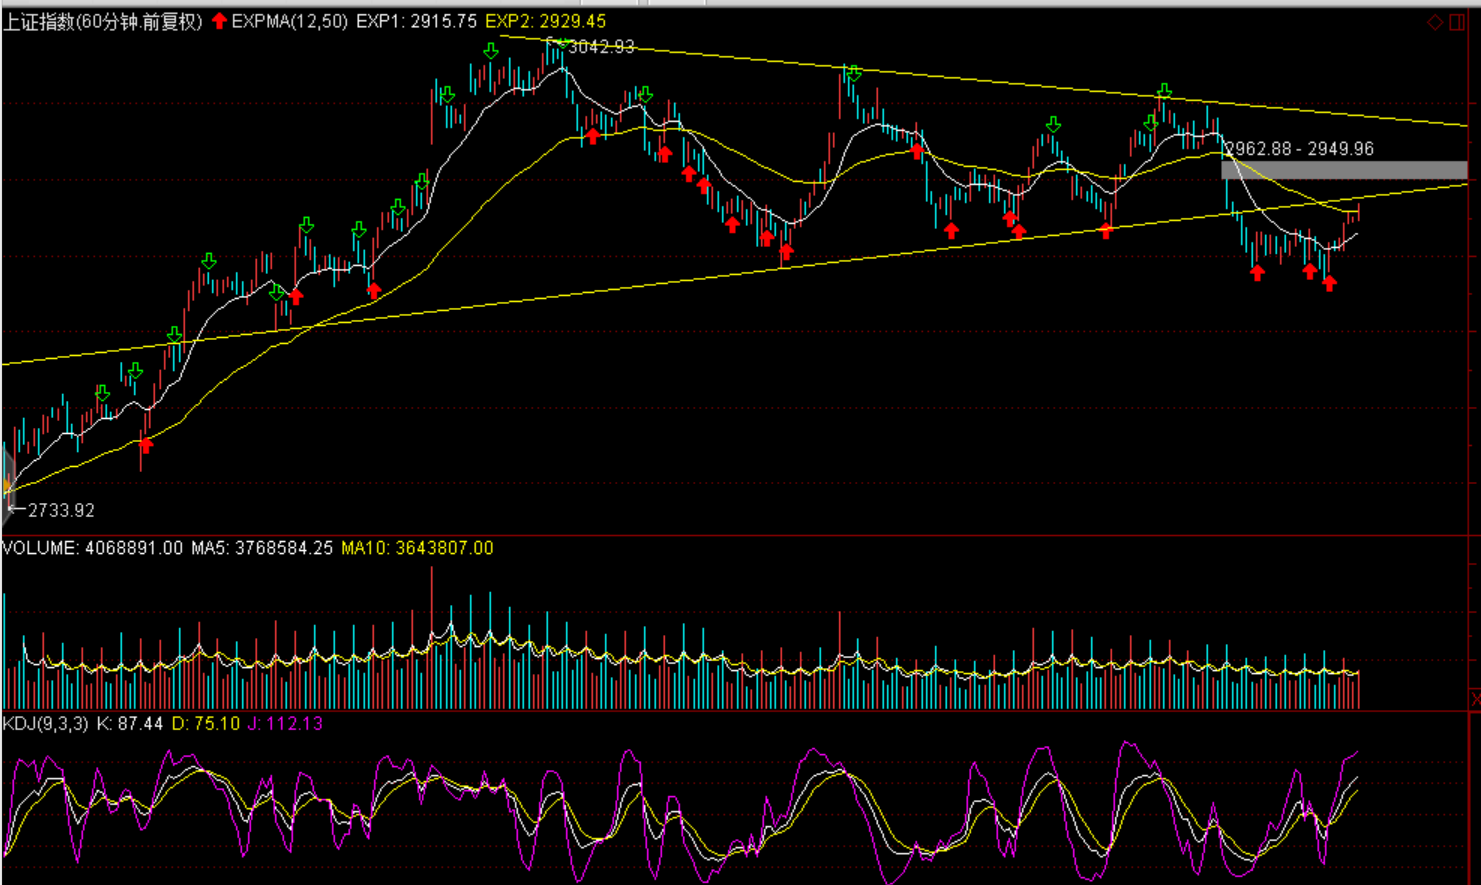The image size is (1481, 885).
Task: Click the lowest red up-arrow buy signal at far right
Action: click(1329, 284)
